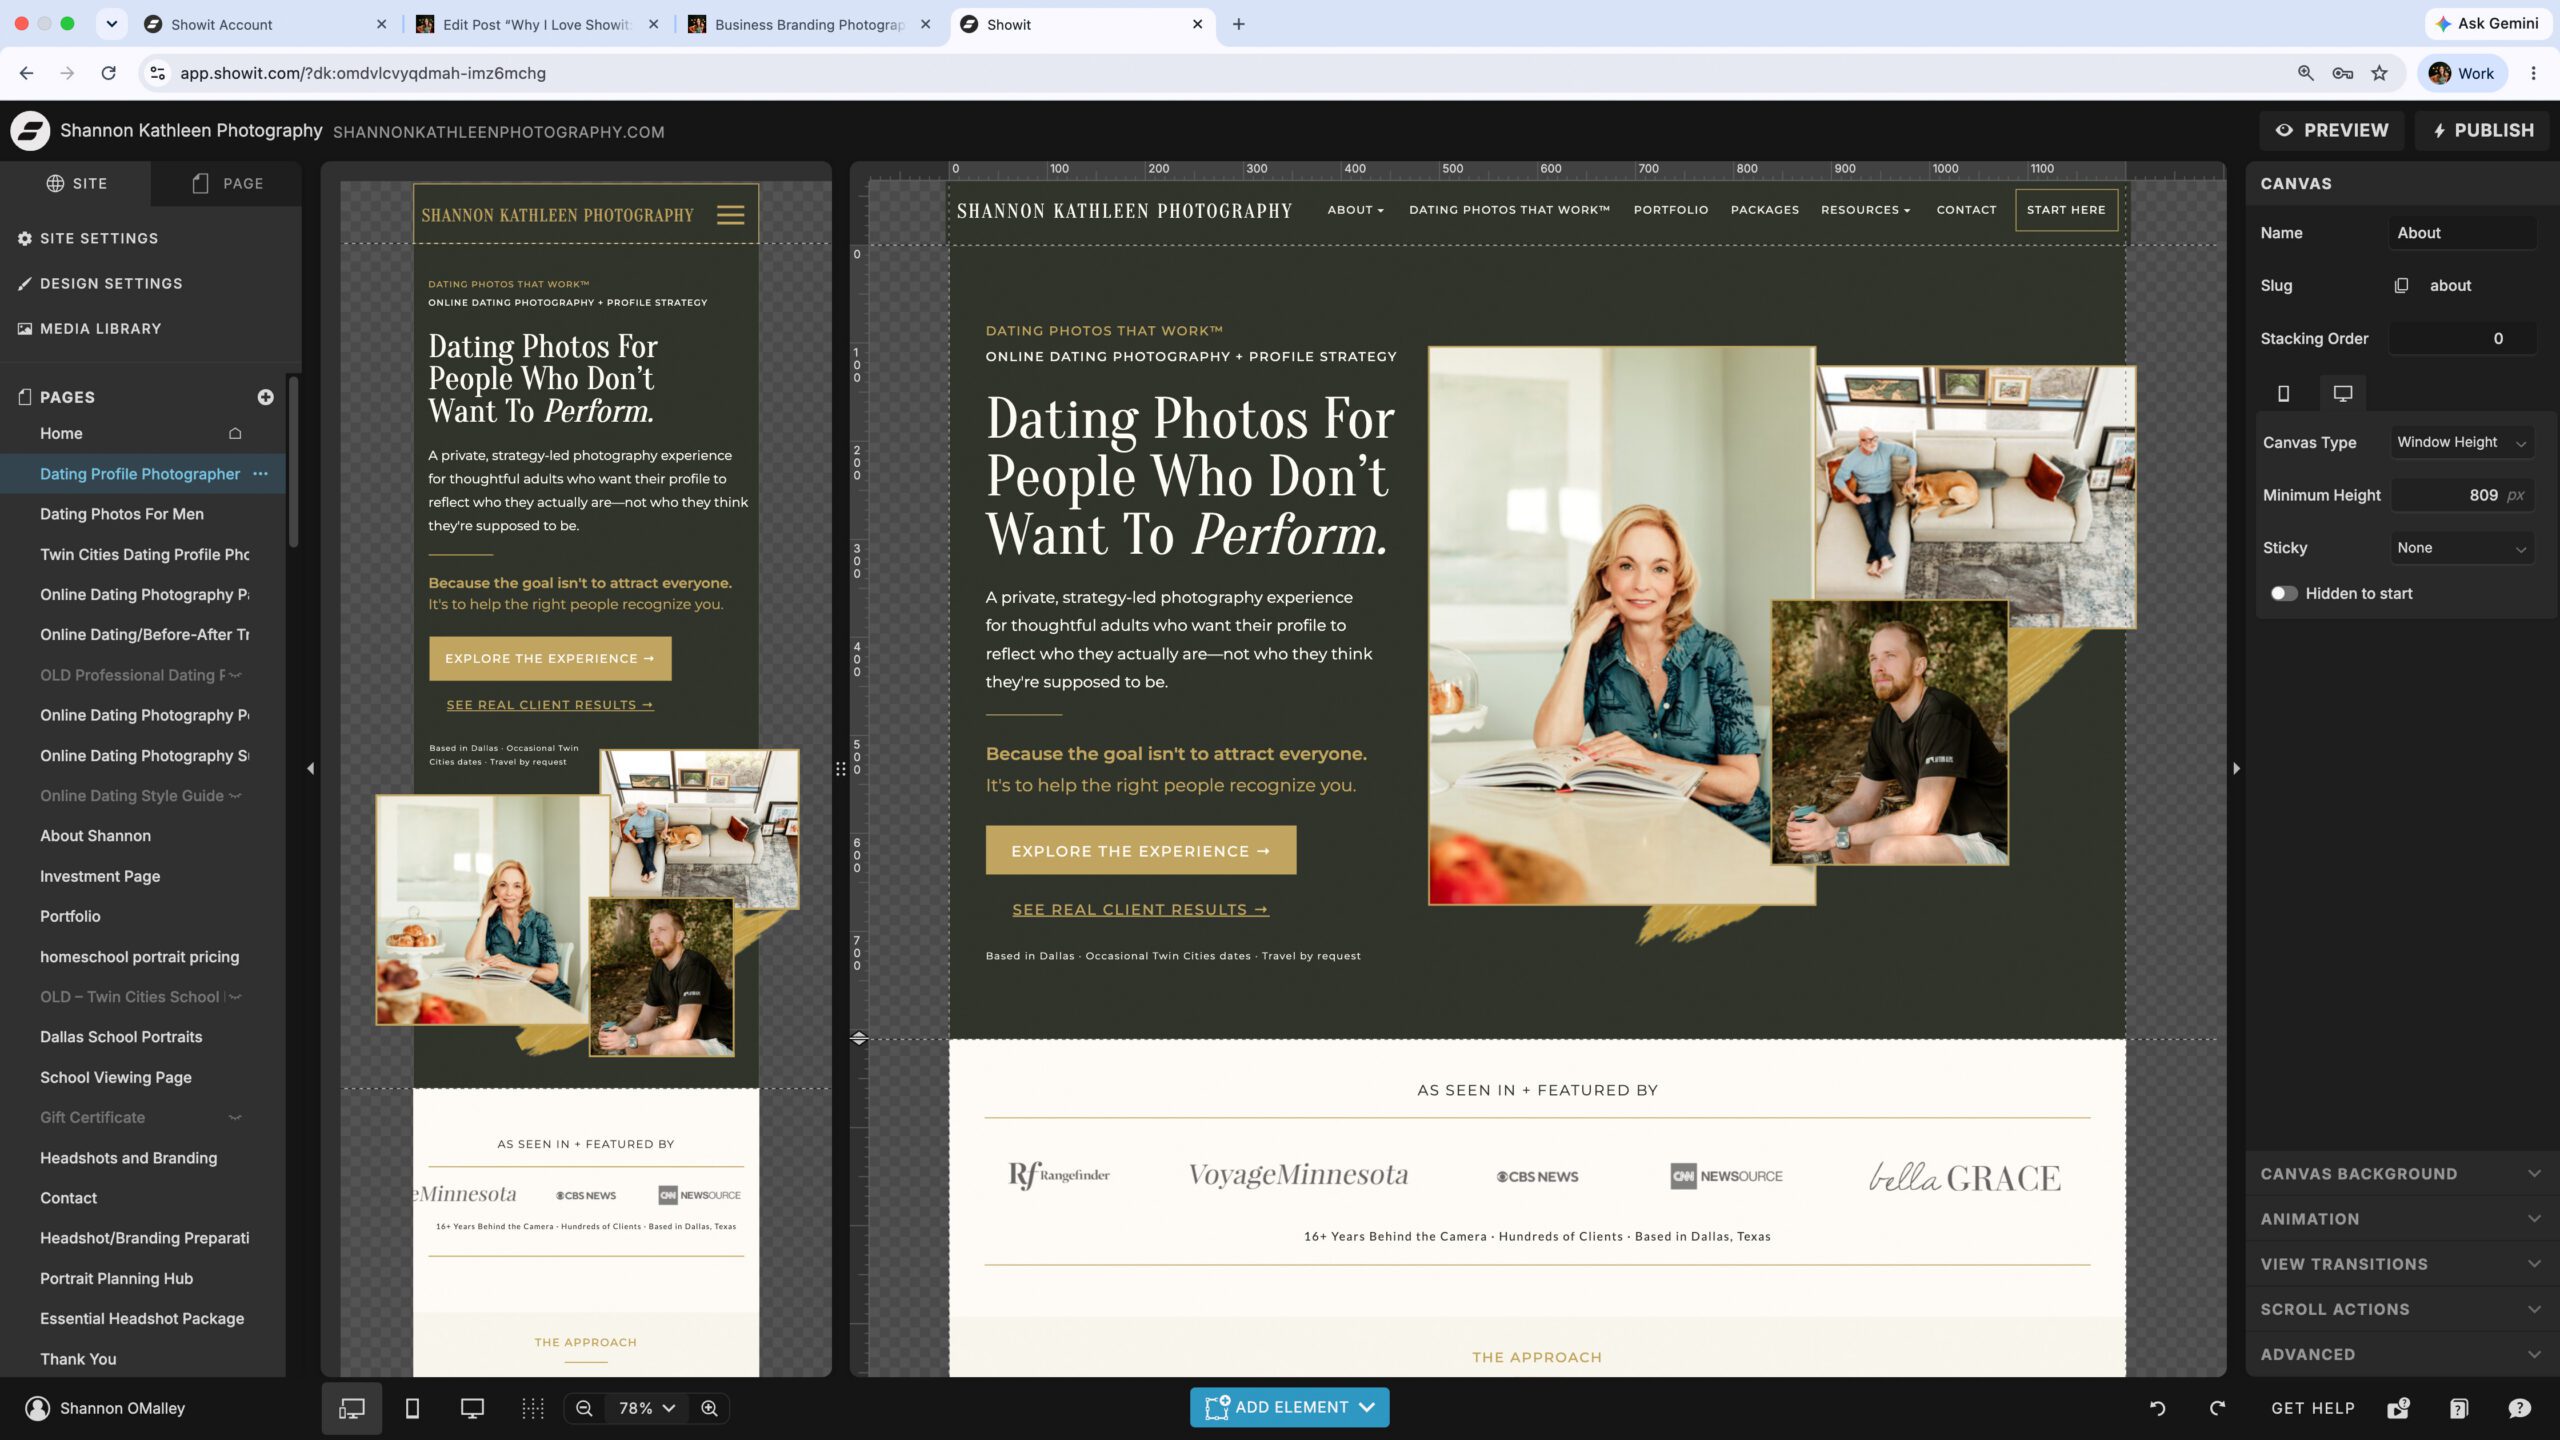This screenshot has width=2560, height=1440.
Task: Click the browser address bar URL
Action: pos(363,73)
